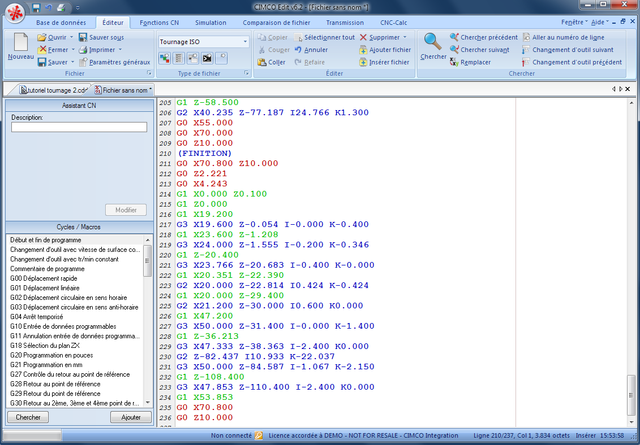640x445 pixels.
Task: Switch to Transmission tab
Action: click(345, 22)
